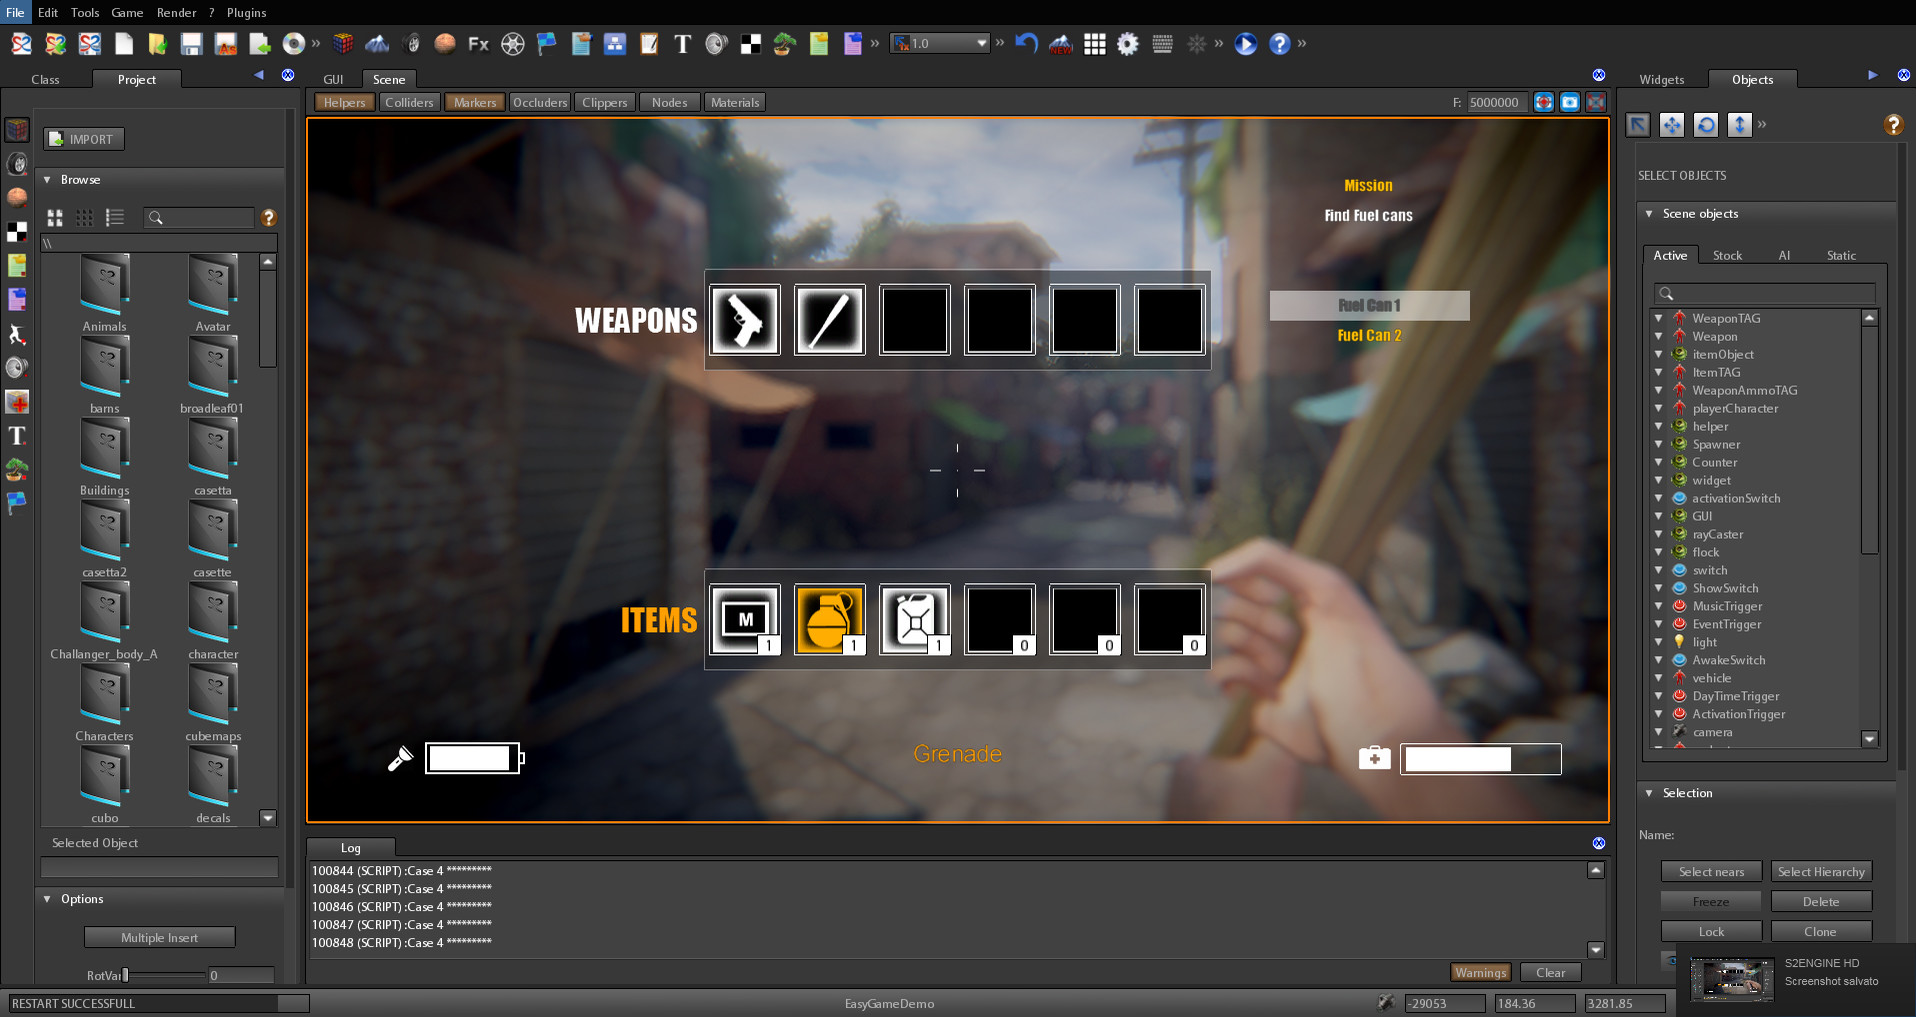Open the wheel/vehicle tool in sidebar
The image size is (1916, 1017).
coord(17,164)
